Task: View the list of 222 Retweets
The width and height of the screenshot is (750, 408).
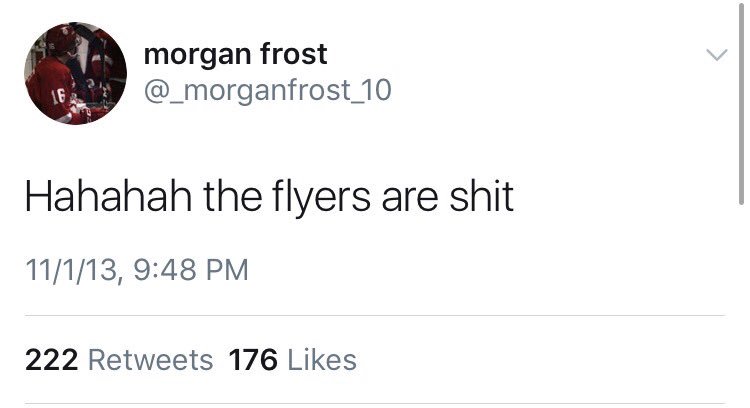Action: [x=119, y=360]
